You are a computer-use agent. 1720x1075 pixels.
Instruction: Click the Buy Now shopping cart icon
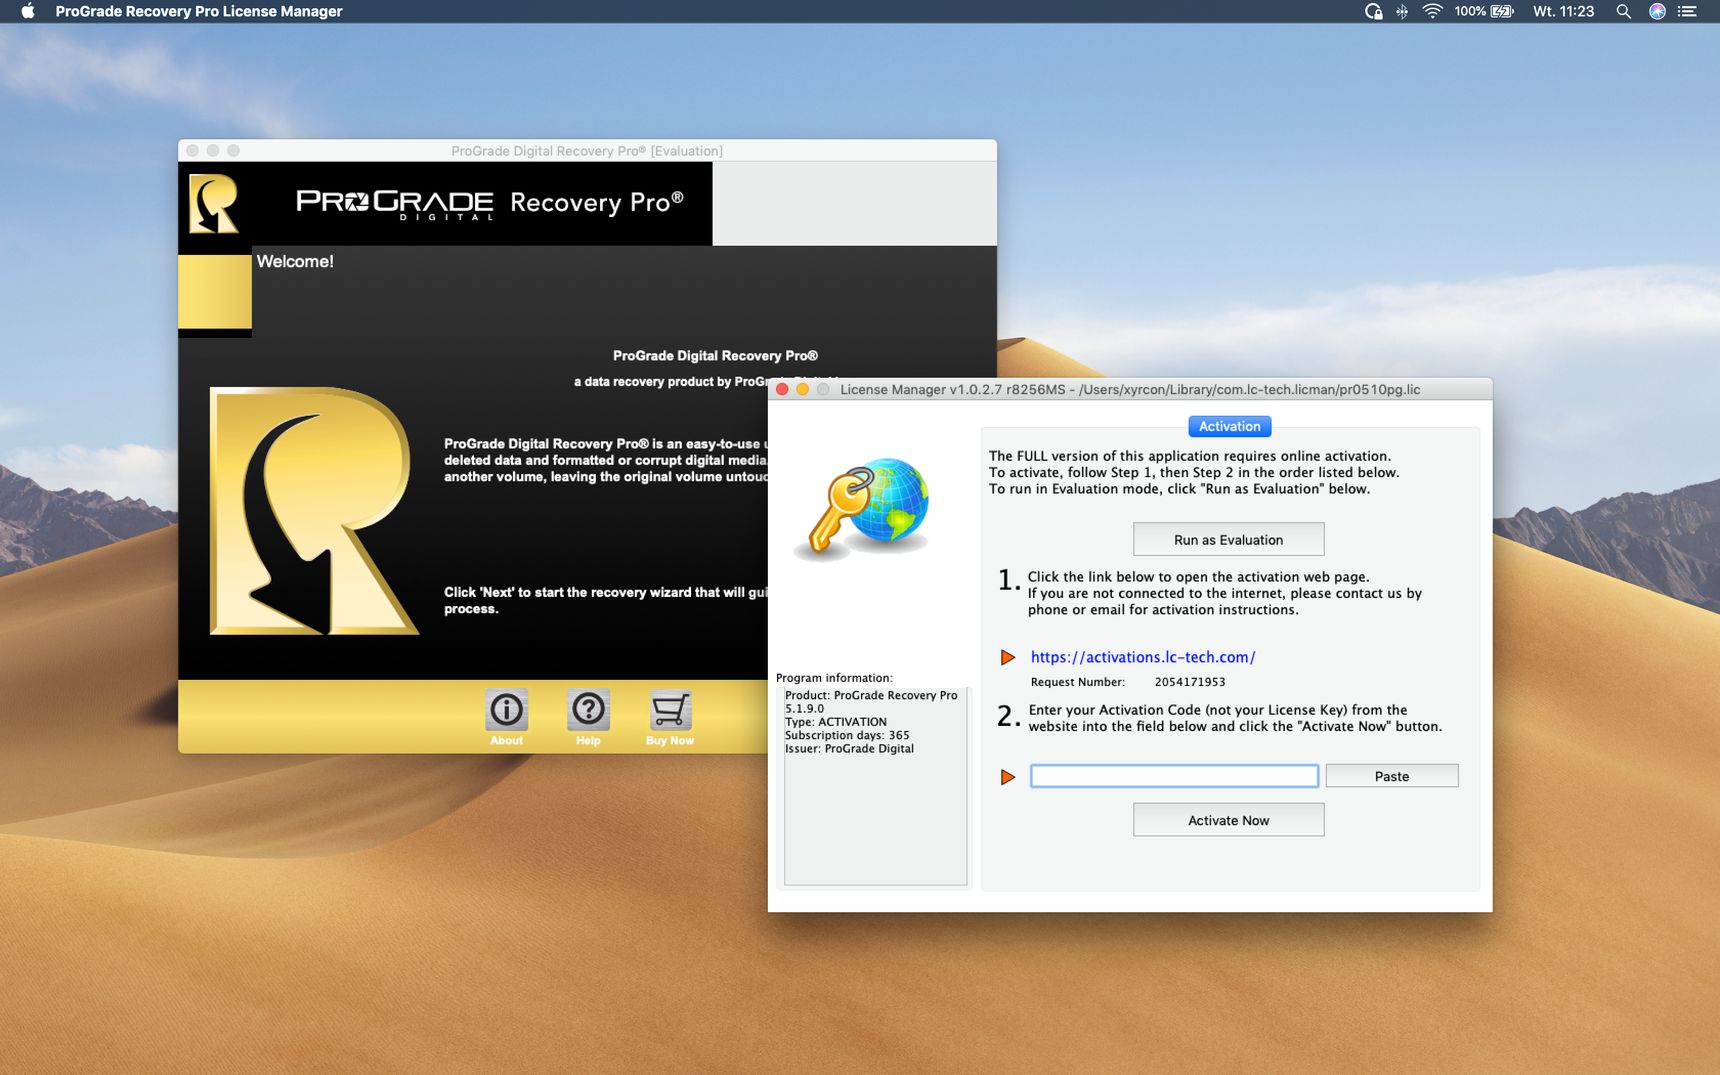(x=670, y=711)
